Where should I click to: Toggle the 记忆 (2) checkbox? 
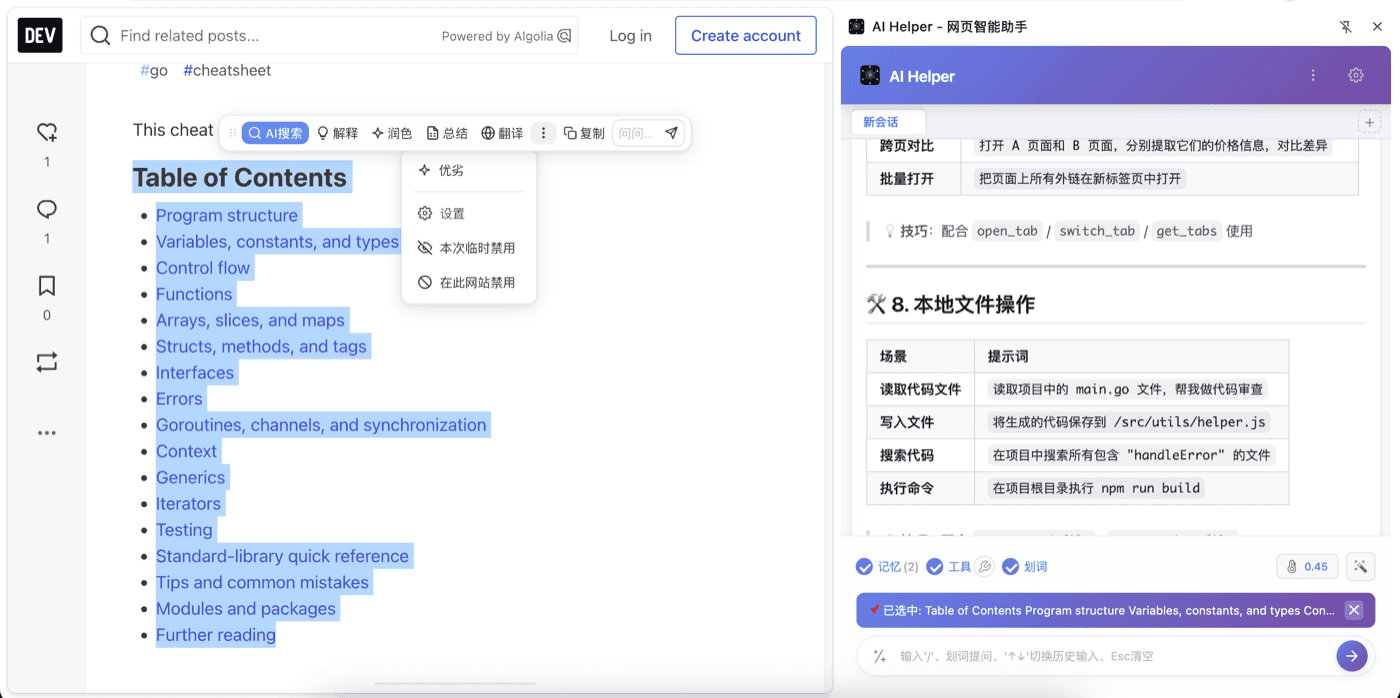pos(864,567)
